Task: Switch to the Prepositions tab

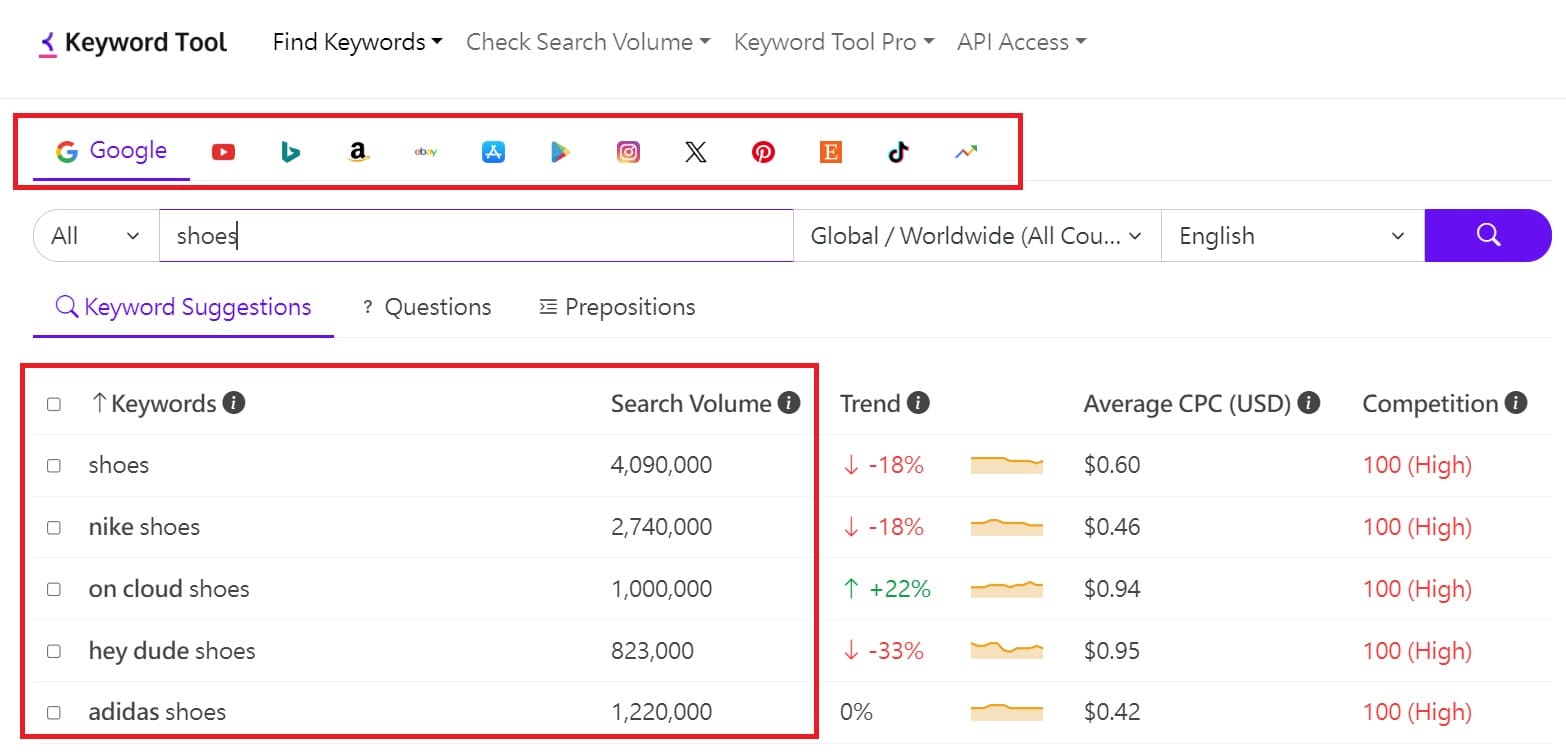Action: point(617,307)
